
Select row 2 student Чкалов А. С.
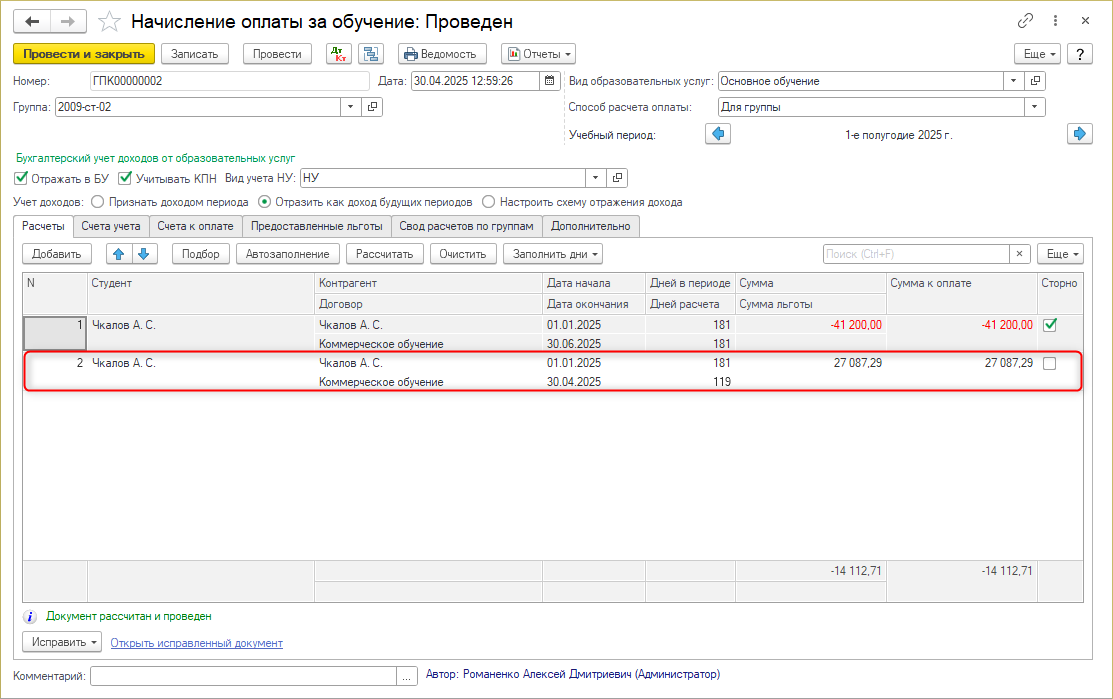[124, 363]
